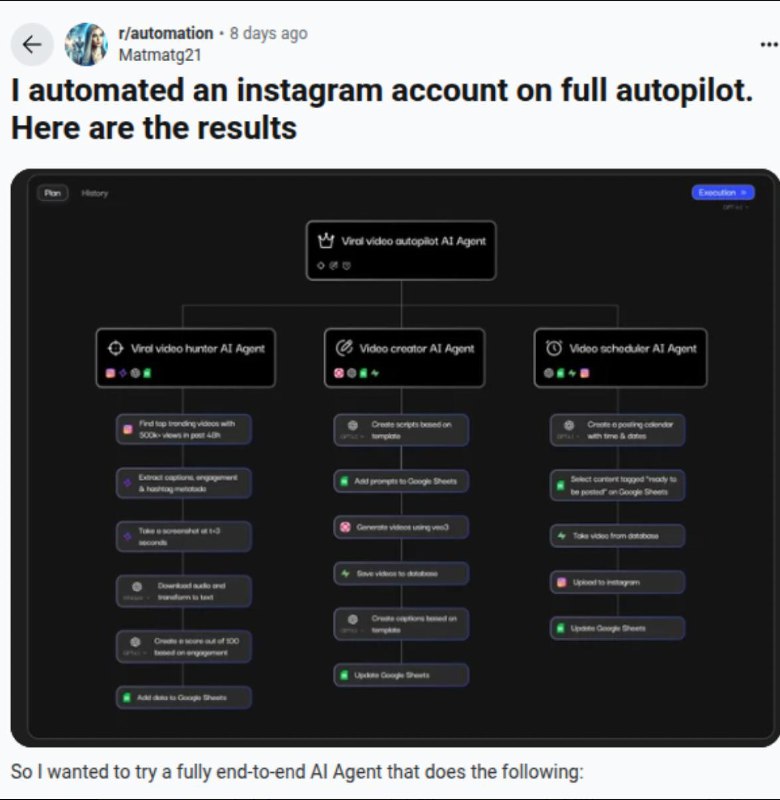
Task: Open Matmatg21's avatar picture
Action: coord(86,44)
